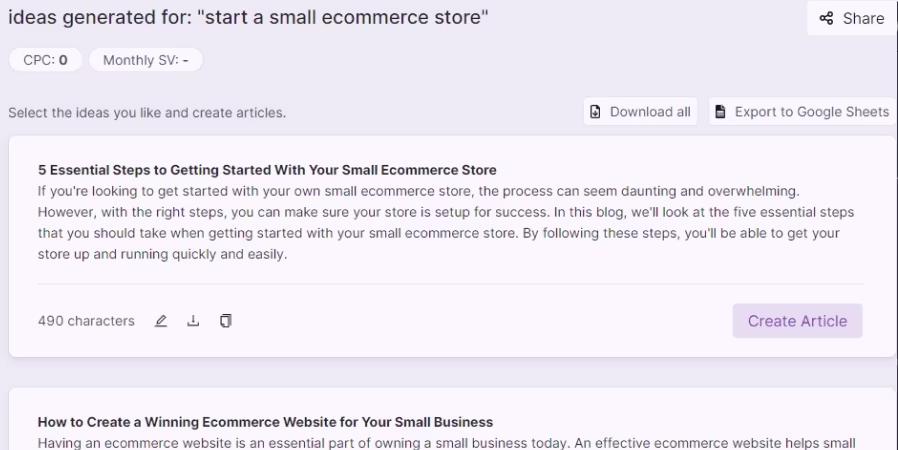Click the CPC: 0 chip
The image size is (898, 450).
point(45,60)
